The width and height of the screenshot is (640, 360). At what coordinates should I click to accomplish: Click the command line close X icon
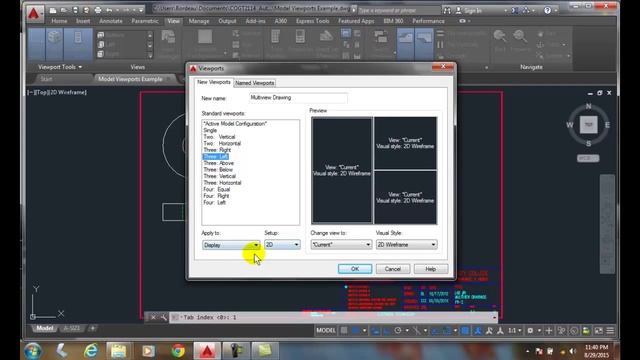pos(153,317)
